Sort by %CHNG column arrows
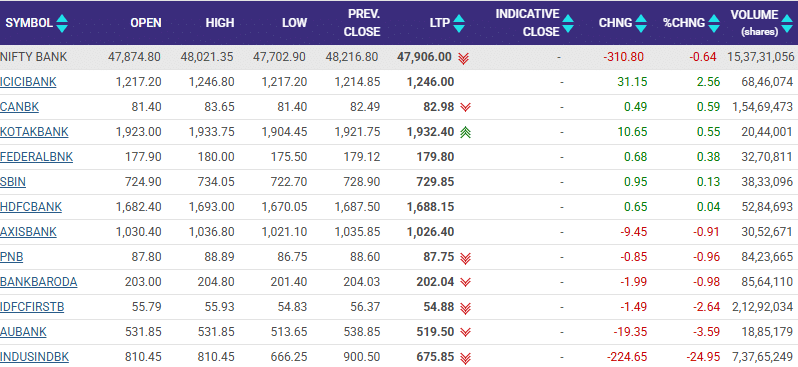 click(x=715, y=23)
